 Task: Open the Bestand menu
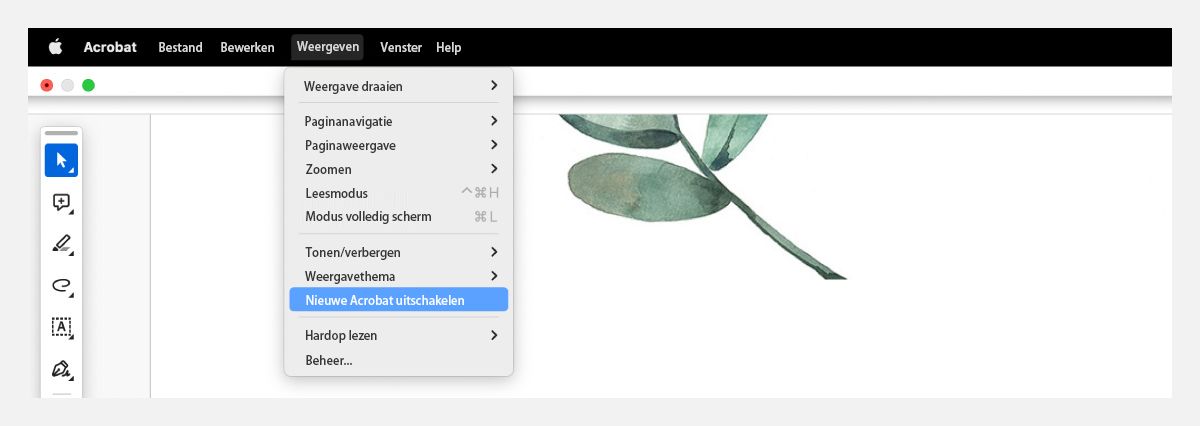coord(180,47)
